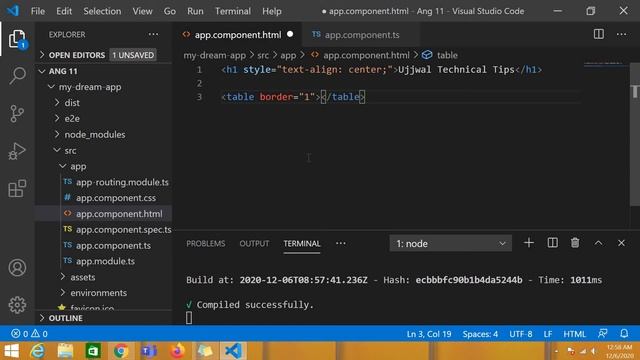Show more panel tabs ellipsis

click(340, 243)
